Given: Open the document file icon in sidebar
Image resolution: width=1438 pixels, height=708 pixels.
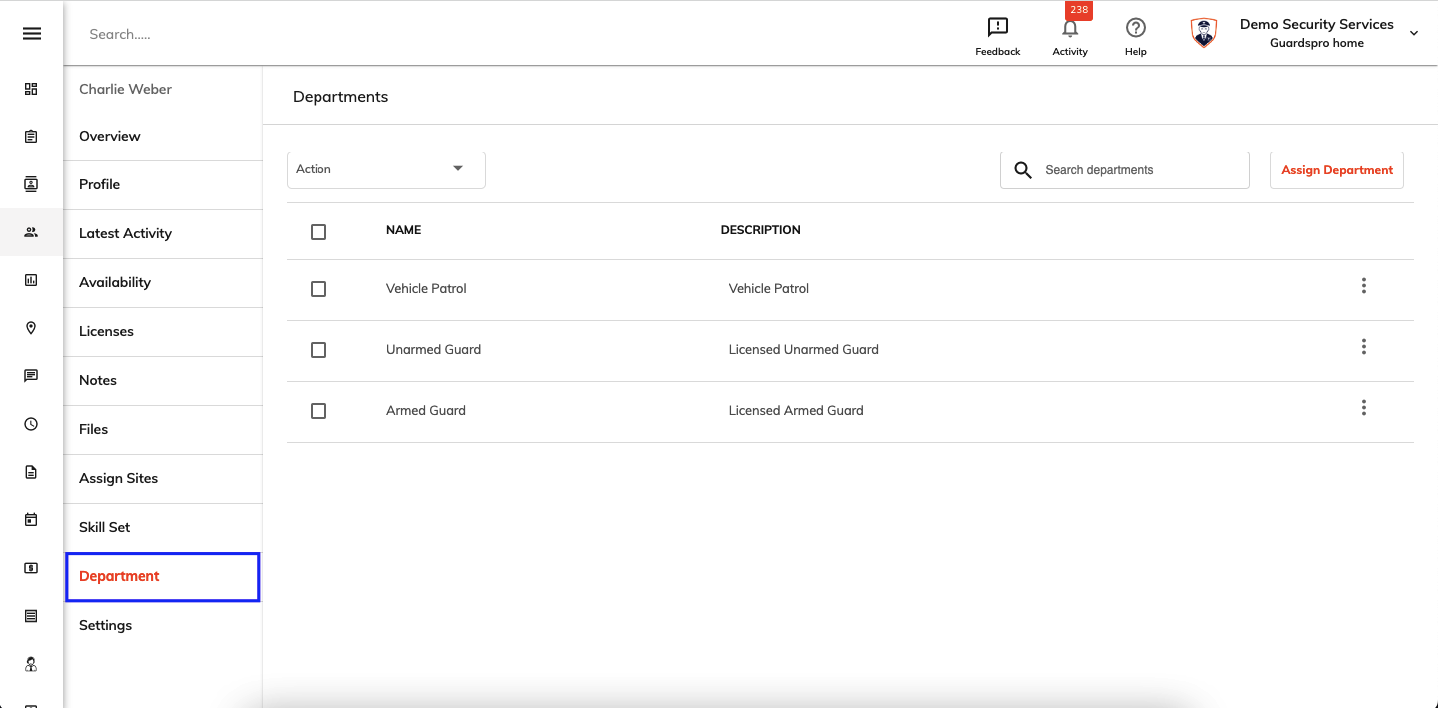Looking at the screenshot, I should pyautogui.click(x=31, y=472).
